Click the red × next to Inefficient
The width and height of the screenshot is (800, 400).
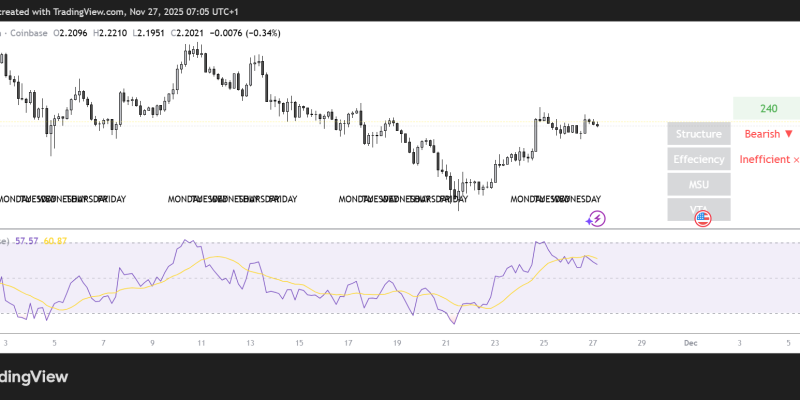tap(796, 159)
